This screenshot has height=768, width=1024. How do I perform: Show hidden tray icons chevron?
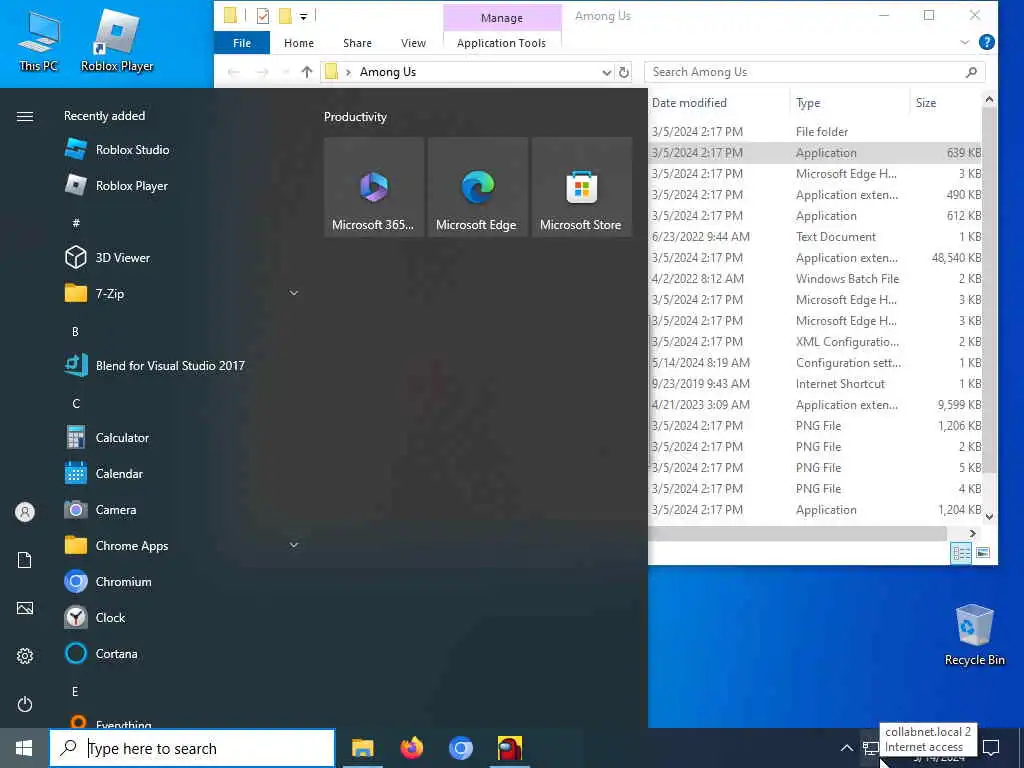tap(846, 748)
